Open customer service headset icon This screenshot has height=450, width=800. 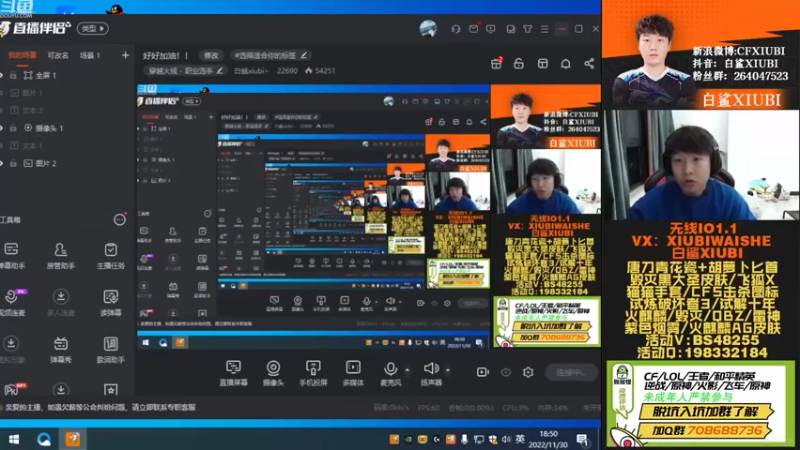[456, 29]
